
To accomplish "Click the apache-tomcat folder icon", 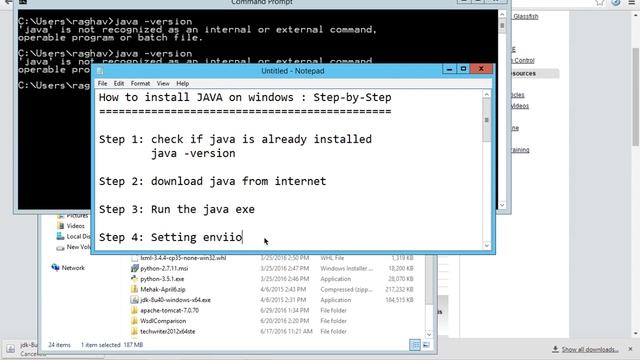I will click(134, 310).
